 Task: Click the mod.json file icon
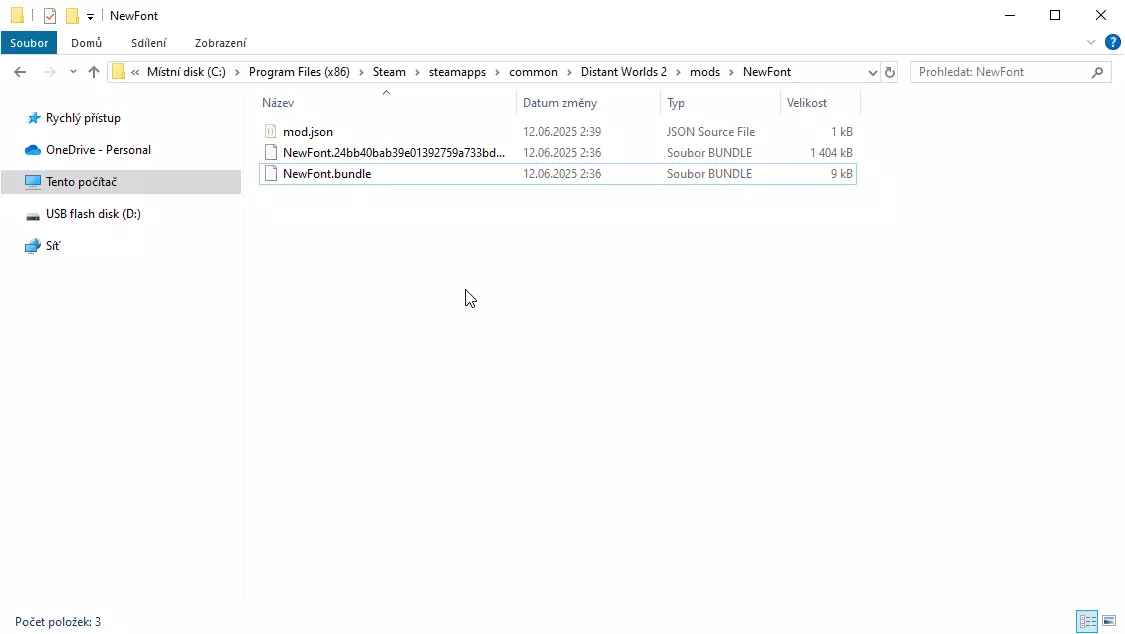[270, 132]
